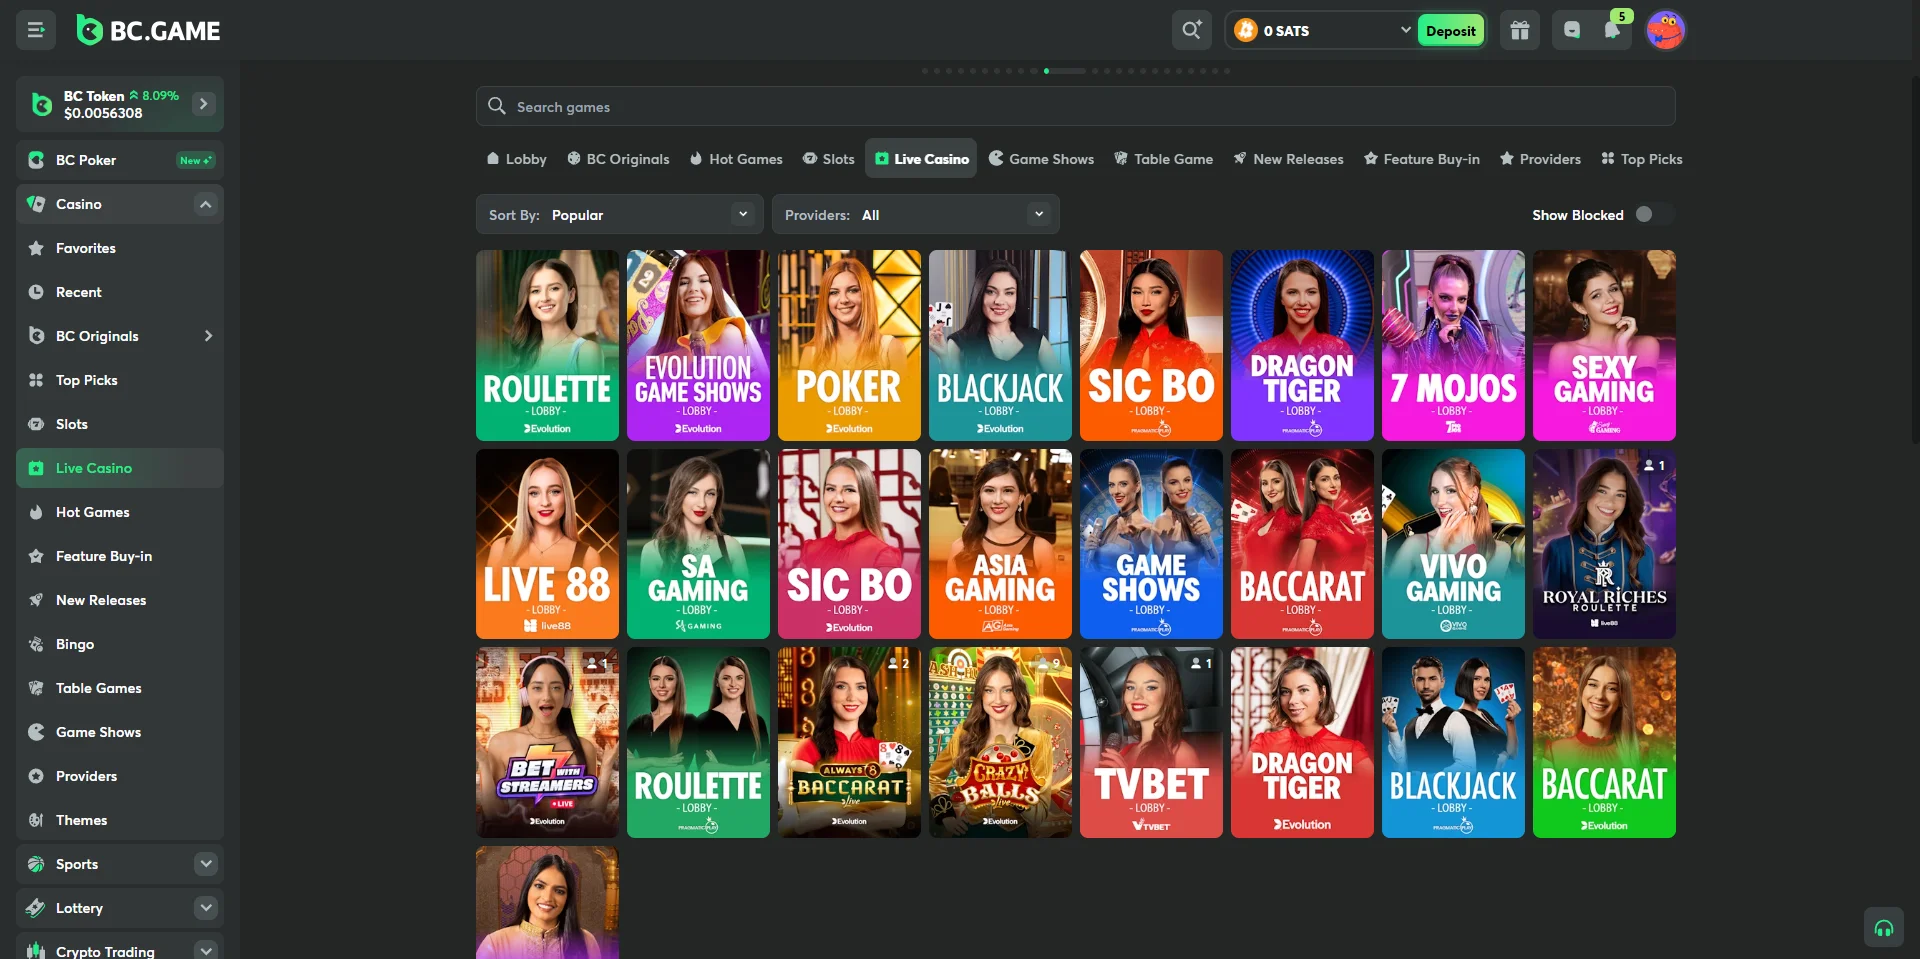
Task: Switch to the Providers tab
Action: pyautogui.click(x=1540, y=158)
